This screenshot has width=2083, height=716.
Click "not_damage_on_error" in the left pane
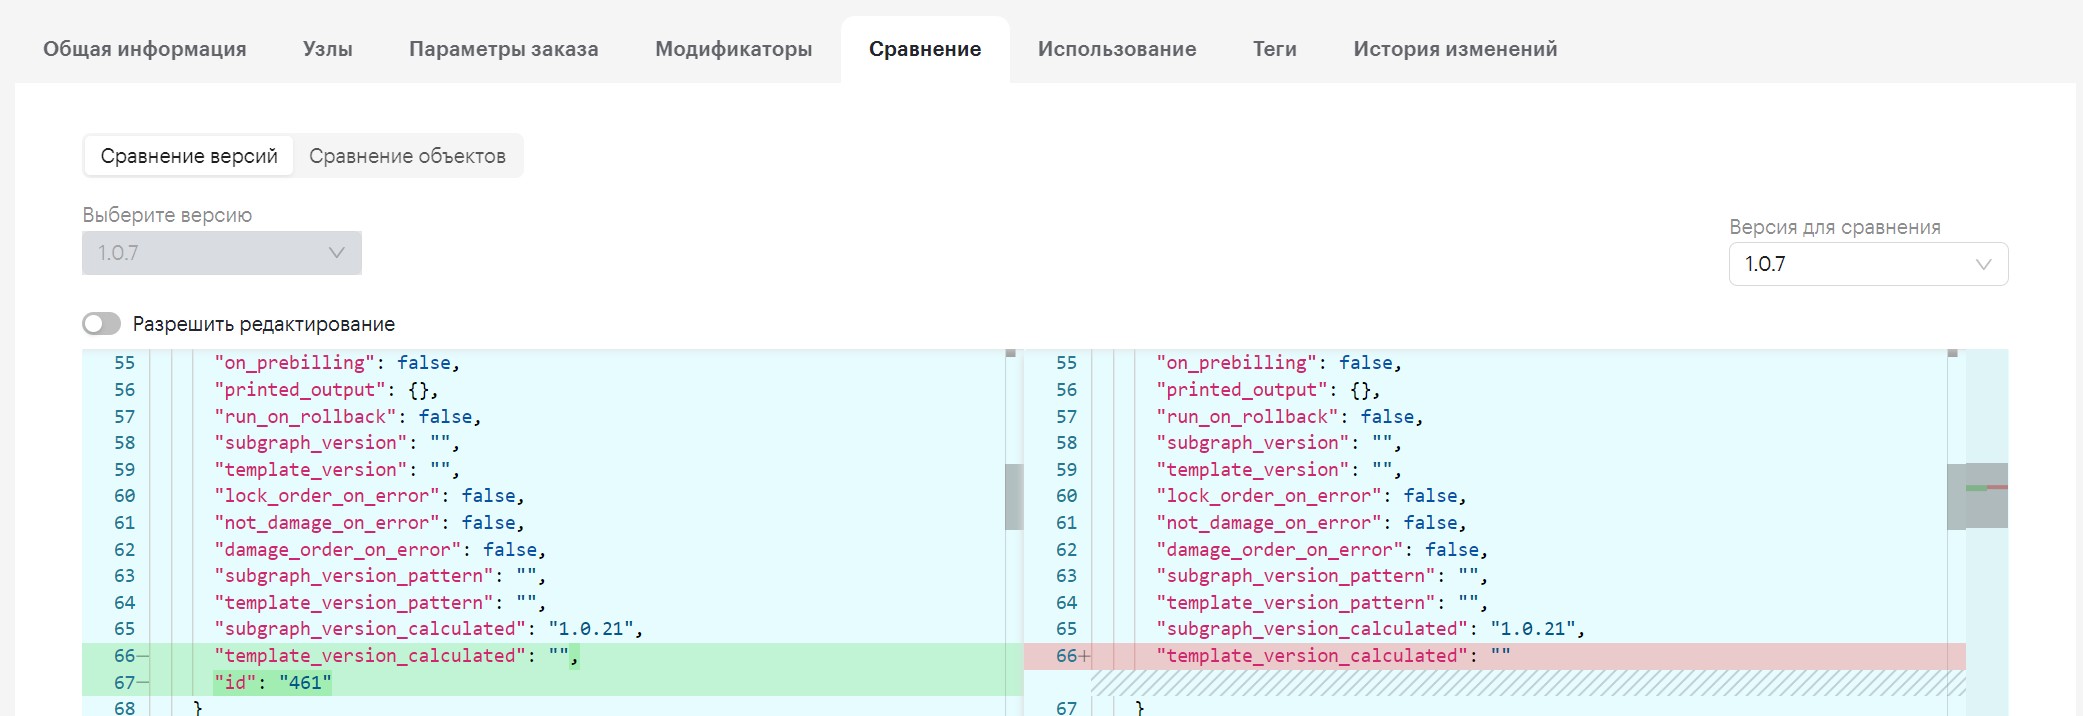point(328,523)
